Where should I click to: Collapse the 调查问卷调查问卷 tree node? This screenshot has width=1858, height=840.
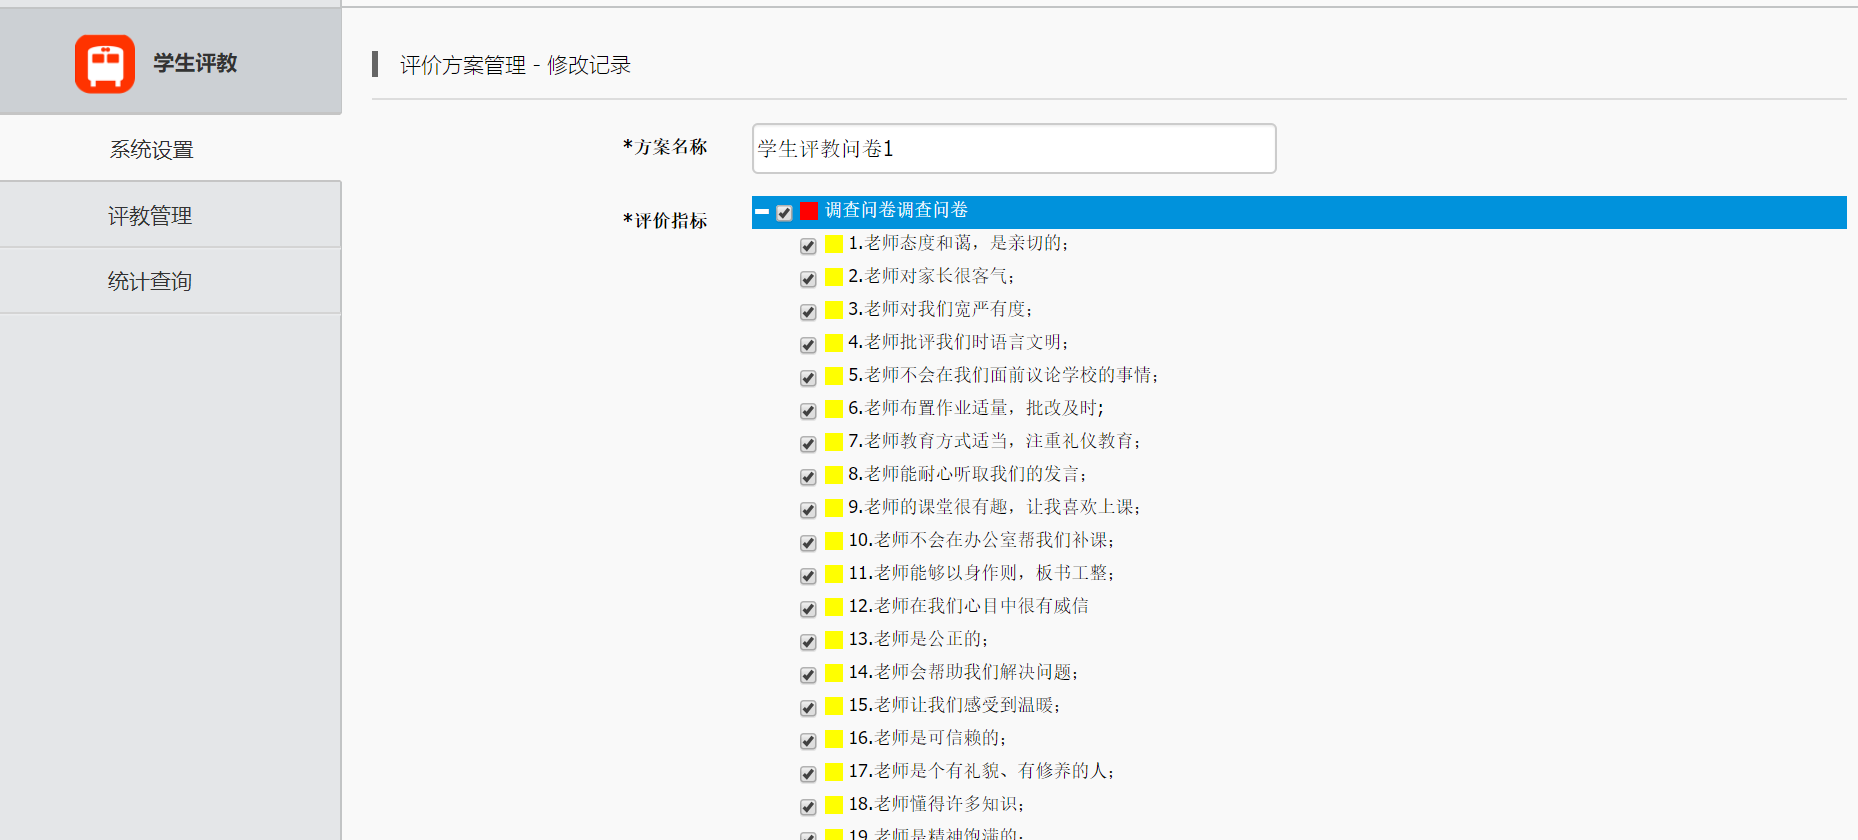click(x=762, y=212)
